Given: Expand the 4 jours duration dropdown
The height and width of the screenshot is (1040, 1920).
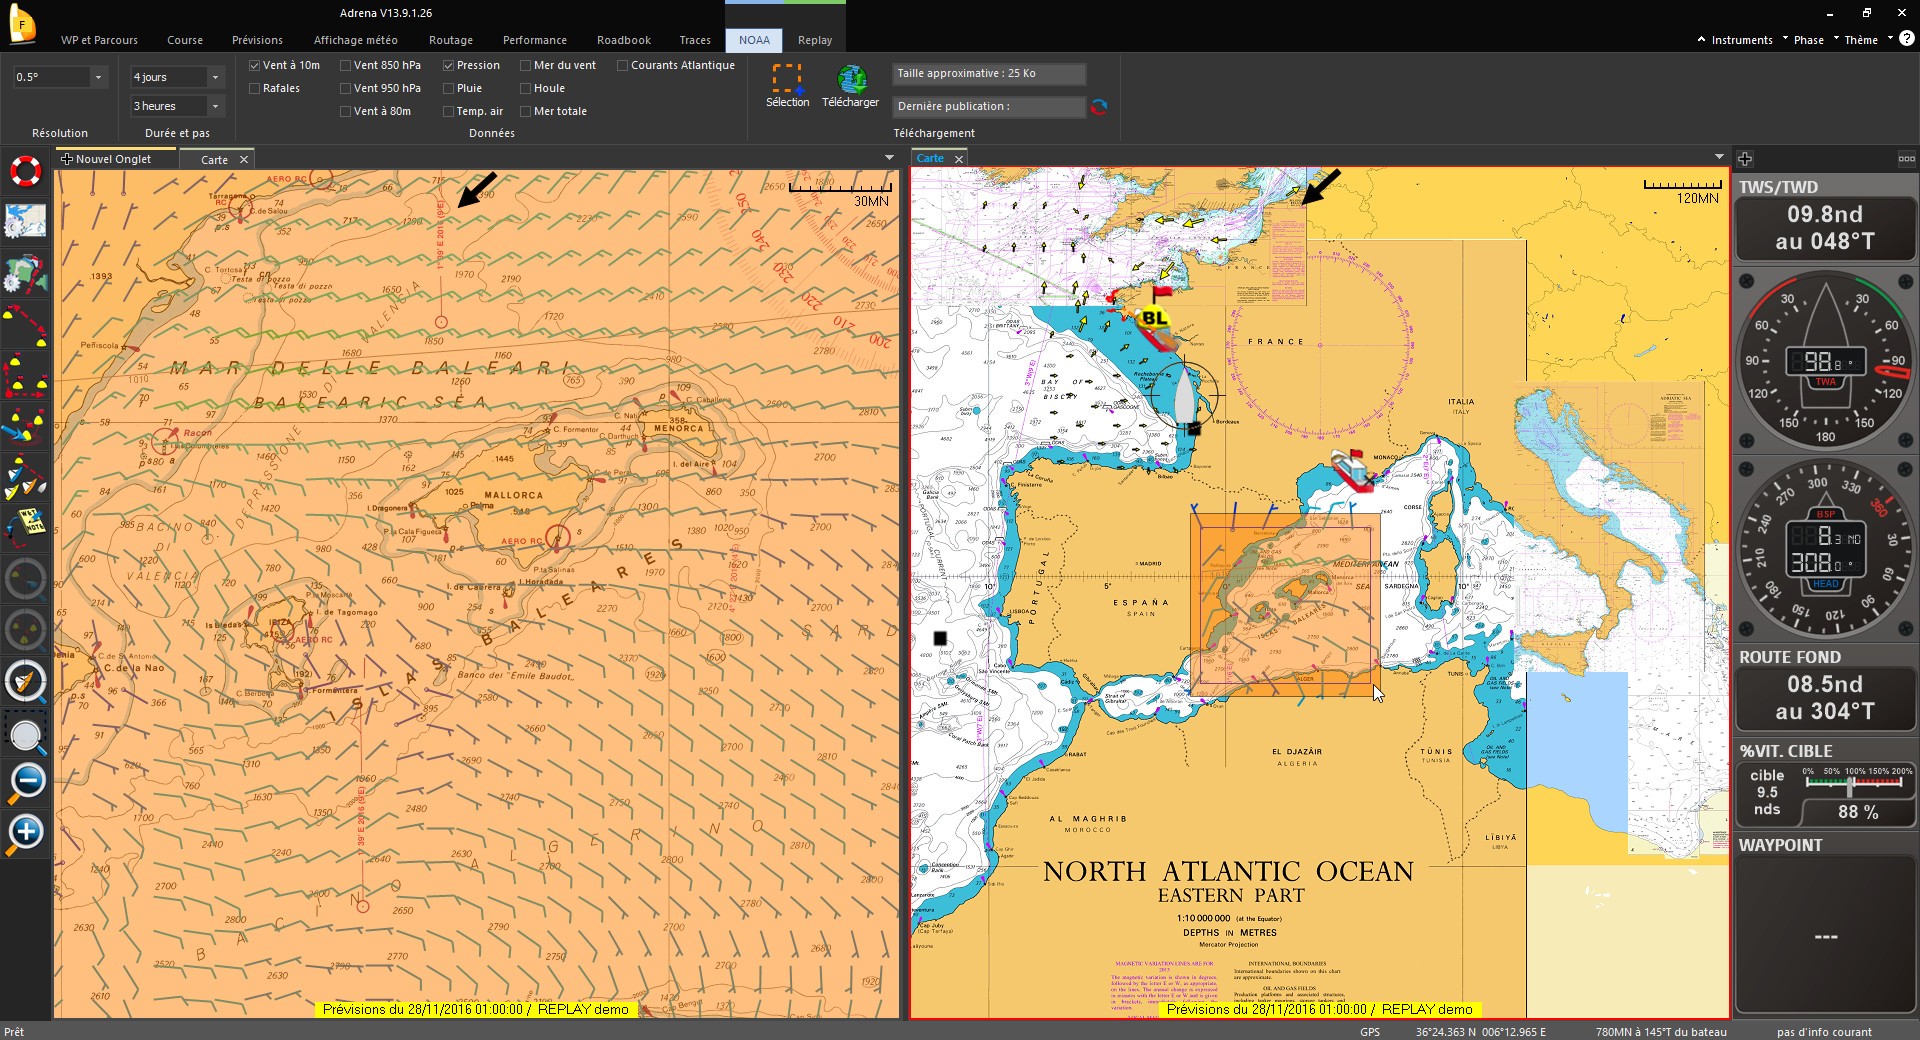Looking at the screenshot, I should (177, 77).
